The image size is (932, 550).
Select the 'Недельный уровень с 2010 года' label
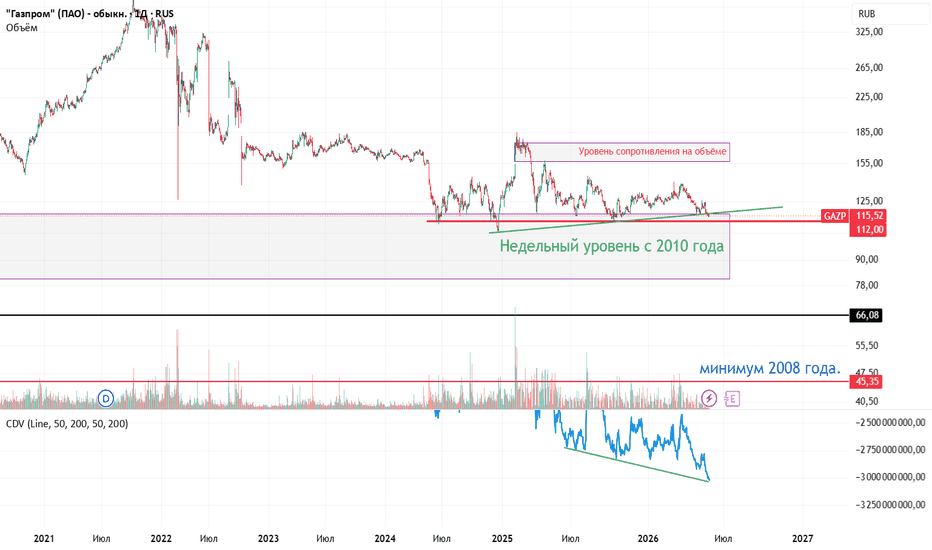[612, 246]
